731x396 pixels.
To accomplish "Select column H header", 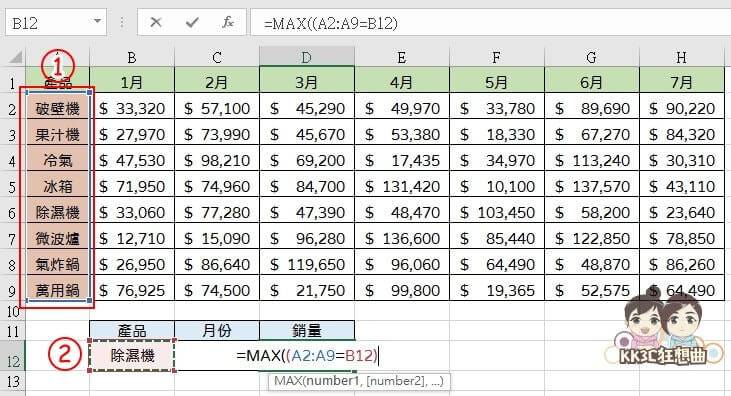I will click(682, 57).
